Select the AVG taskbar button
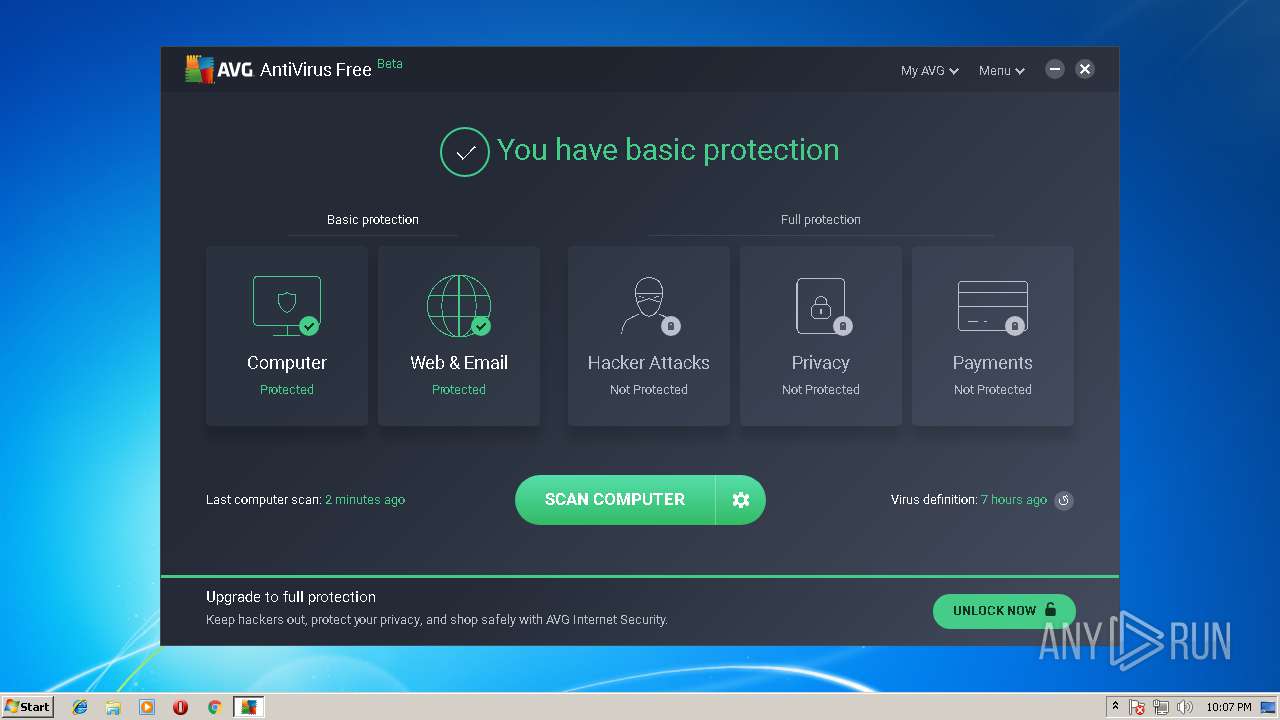 pos(248,707)
